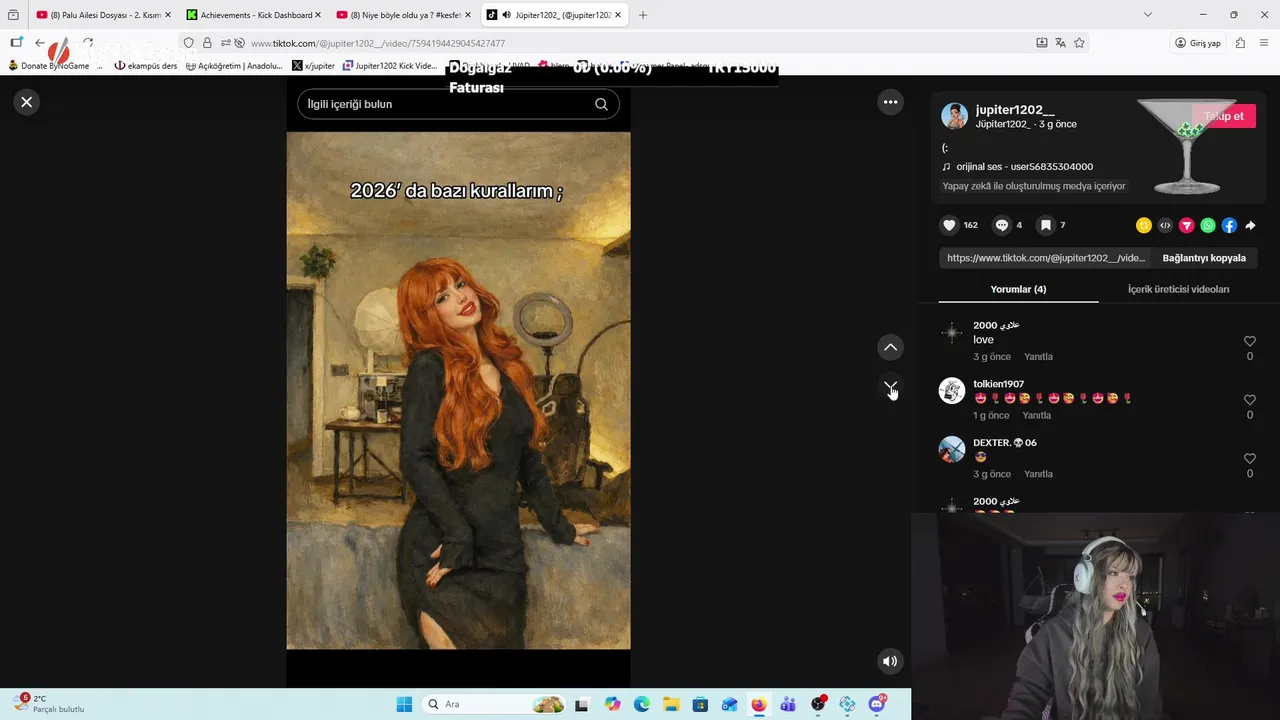Mute the Jüpiter1202_ tab audio icon
The width and height of the screenshot is (1280, 720).
tap(506, 15)
